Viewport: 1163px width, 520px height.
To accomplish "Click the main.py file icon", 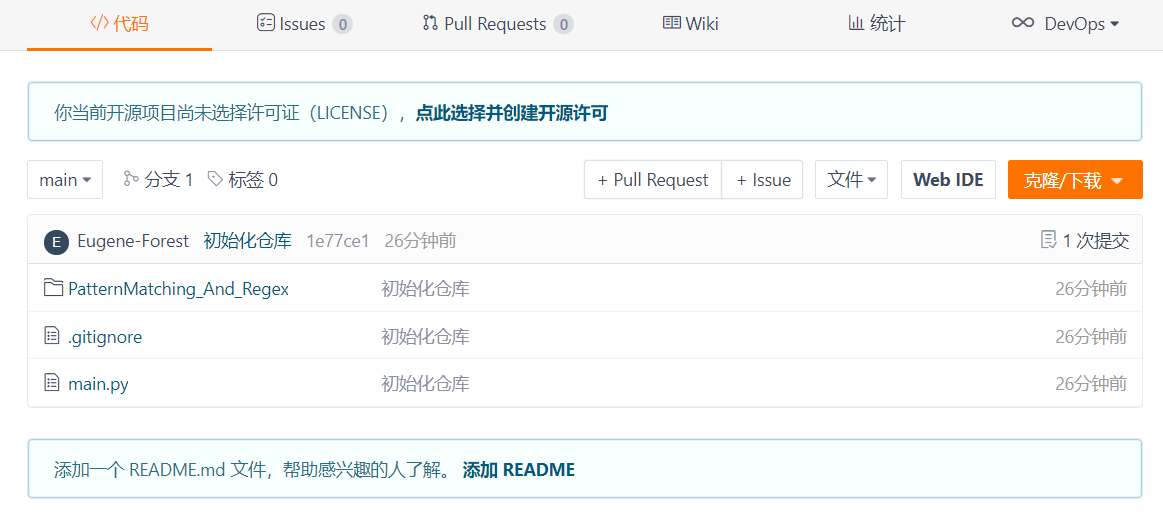I will 51,383.
